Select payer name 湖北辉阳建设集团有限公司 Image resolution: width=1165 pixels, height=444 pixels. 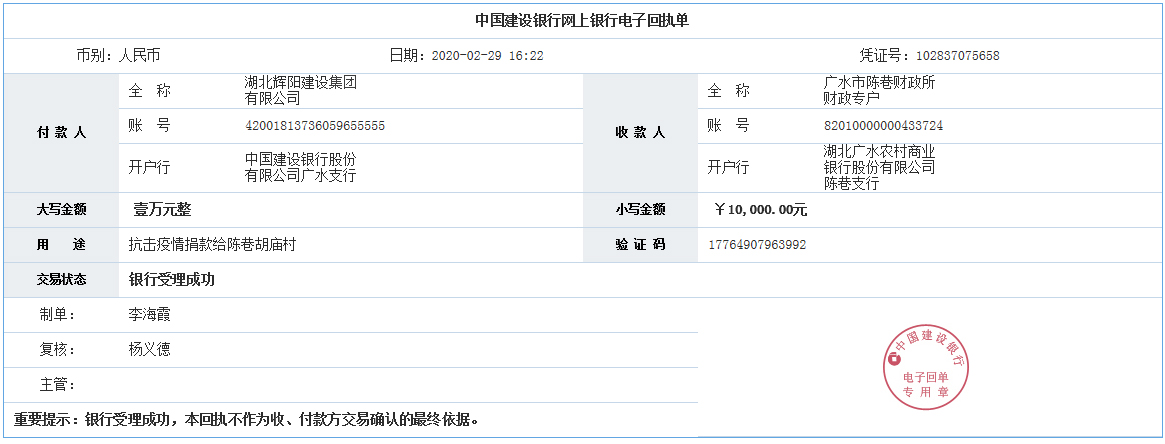coord(301,91)
